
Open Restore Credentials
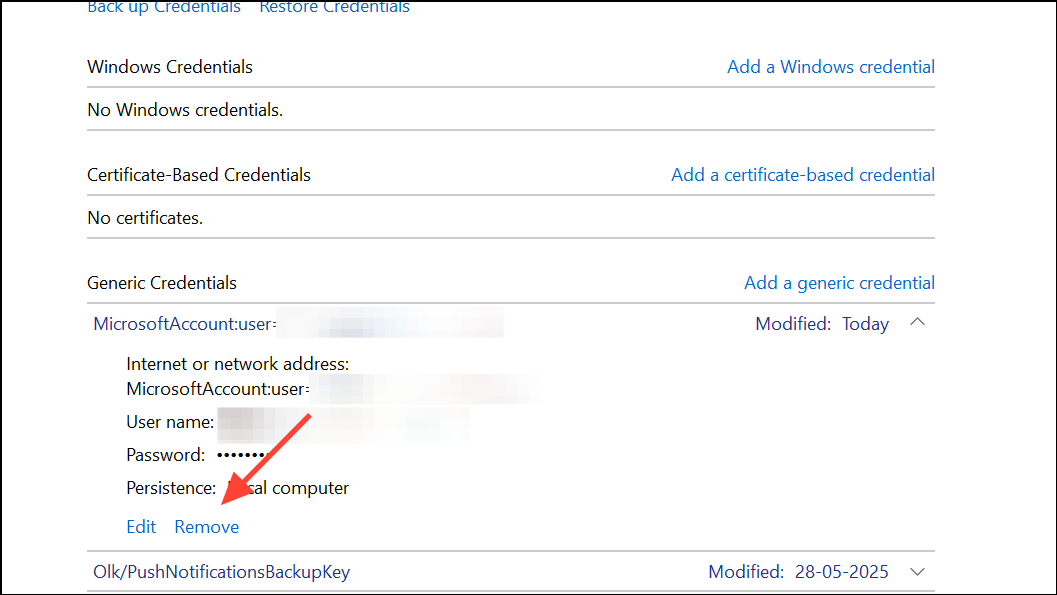(x=334, y=8)
